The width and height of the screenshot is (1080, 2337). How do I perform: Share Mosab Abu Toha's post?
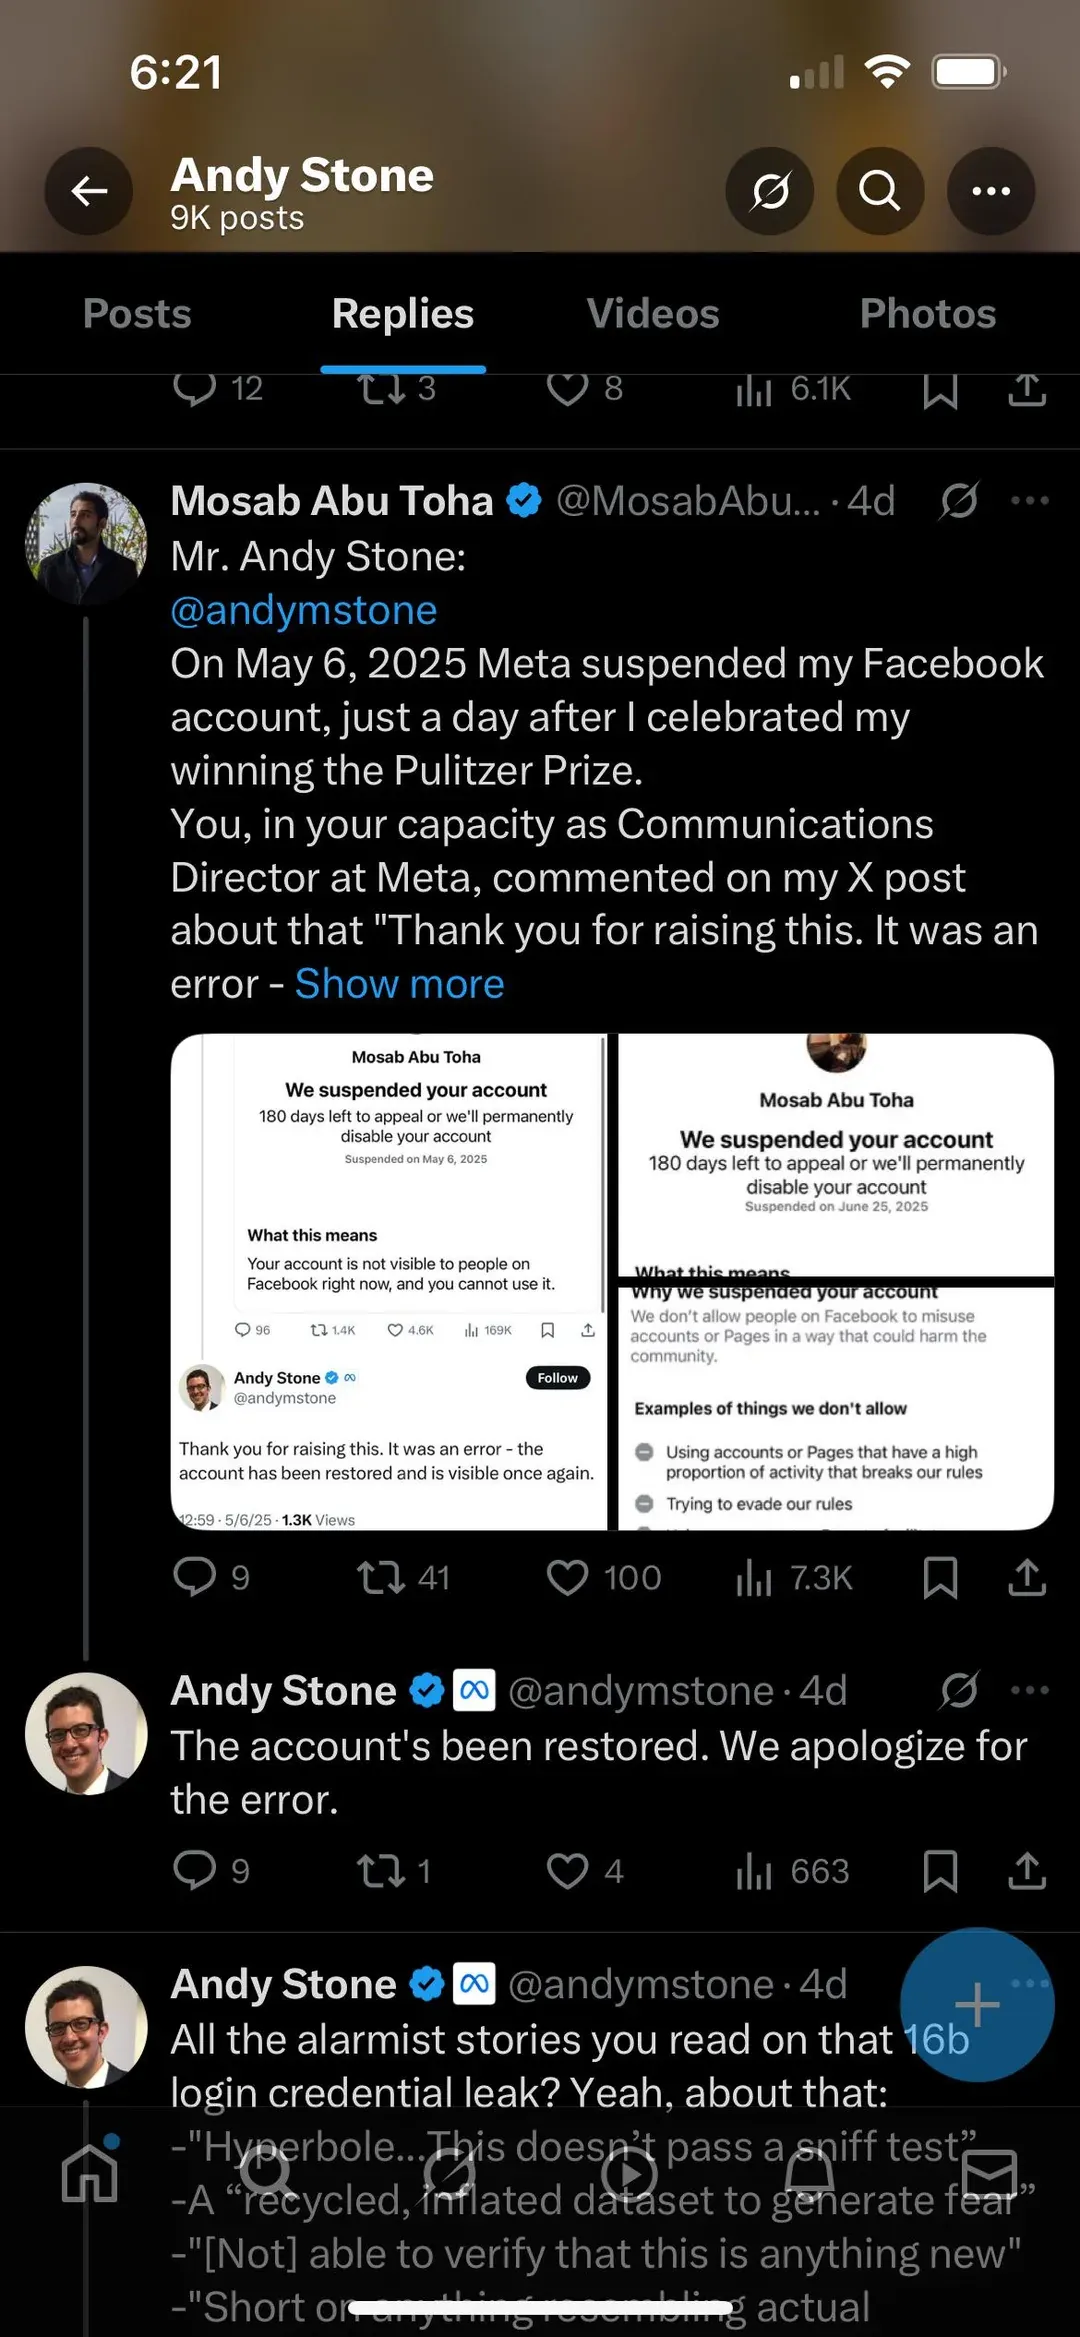tap(1026, 1577)
